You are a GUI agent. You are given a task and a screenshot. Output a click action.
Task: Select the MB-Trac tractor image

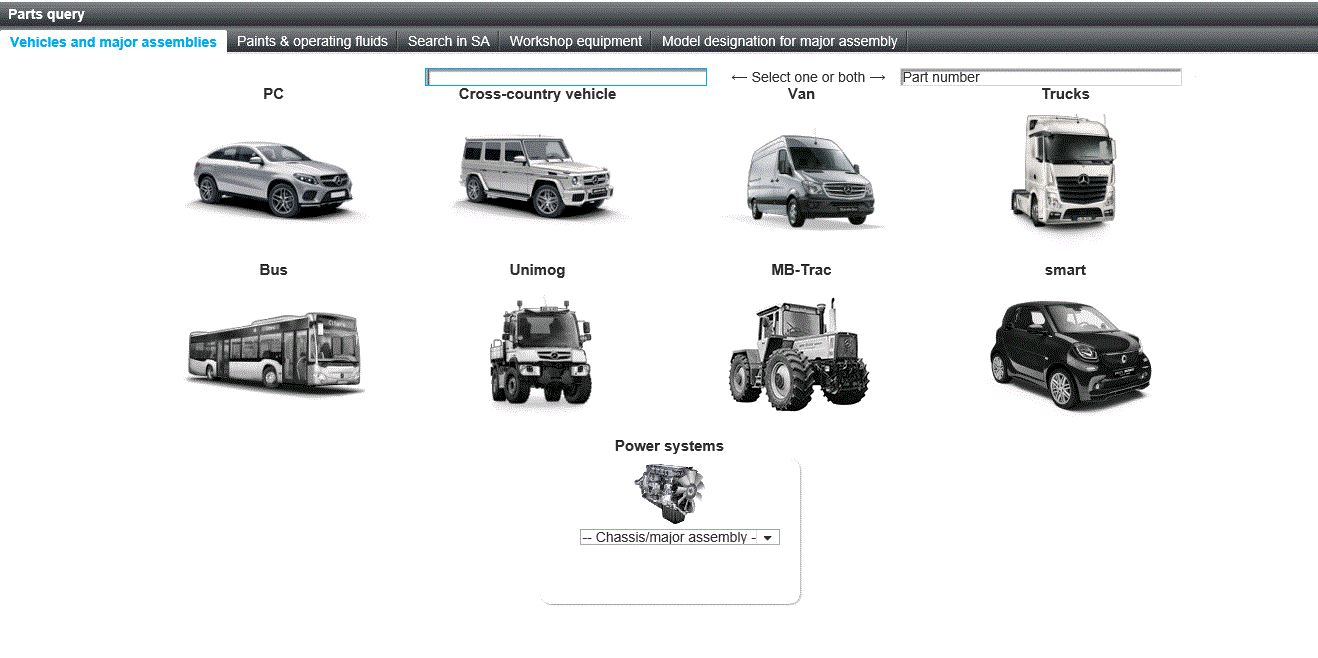click(798, 354)
